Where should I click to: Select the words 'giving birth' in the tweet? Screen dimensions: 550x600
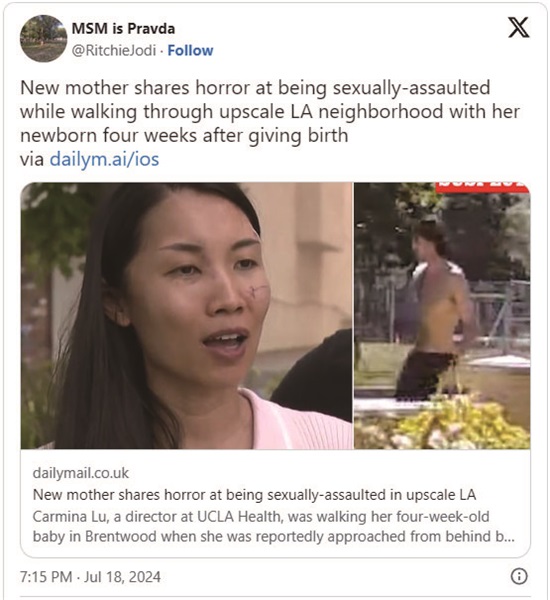click(298, 136)
